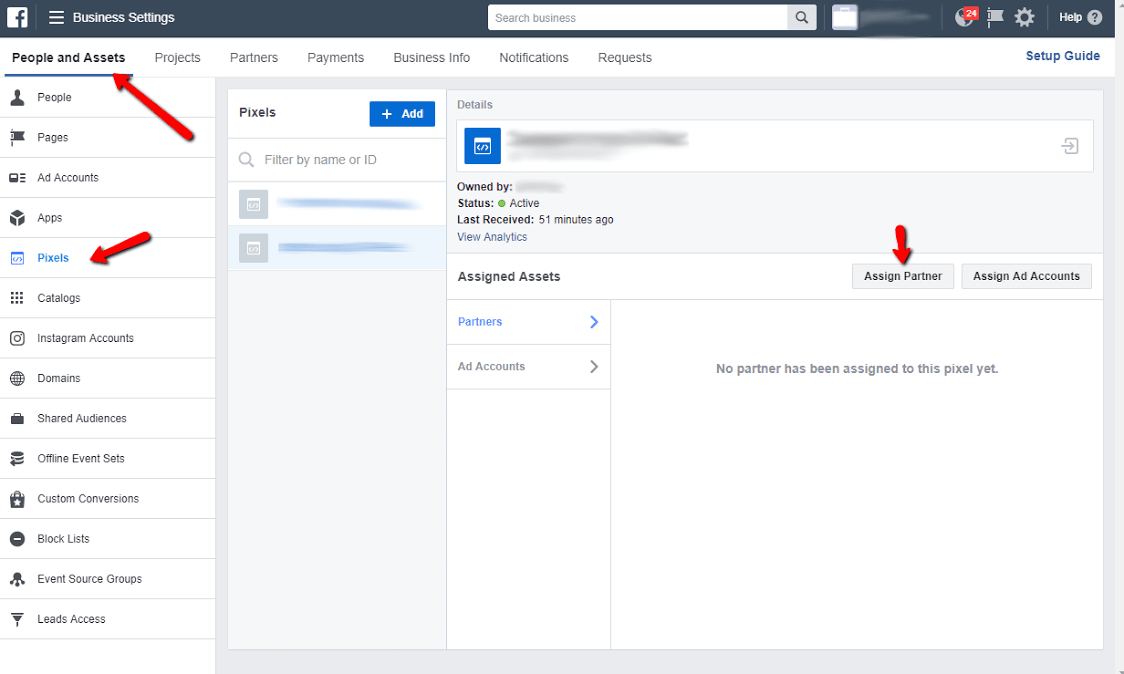Viewport: 1124px width, 674px height.
Task: Open the View Analytics link
Action: [x=492, y=237]
